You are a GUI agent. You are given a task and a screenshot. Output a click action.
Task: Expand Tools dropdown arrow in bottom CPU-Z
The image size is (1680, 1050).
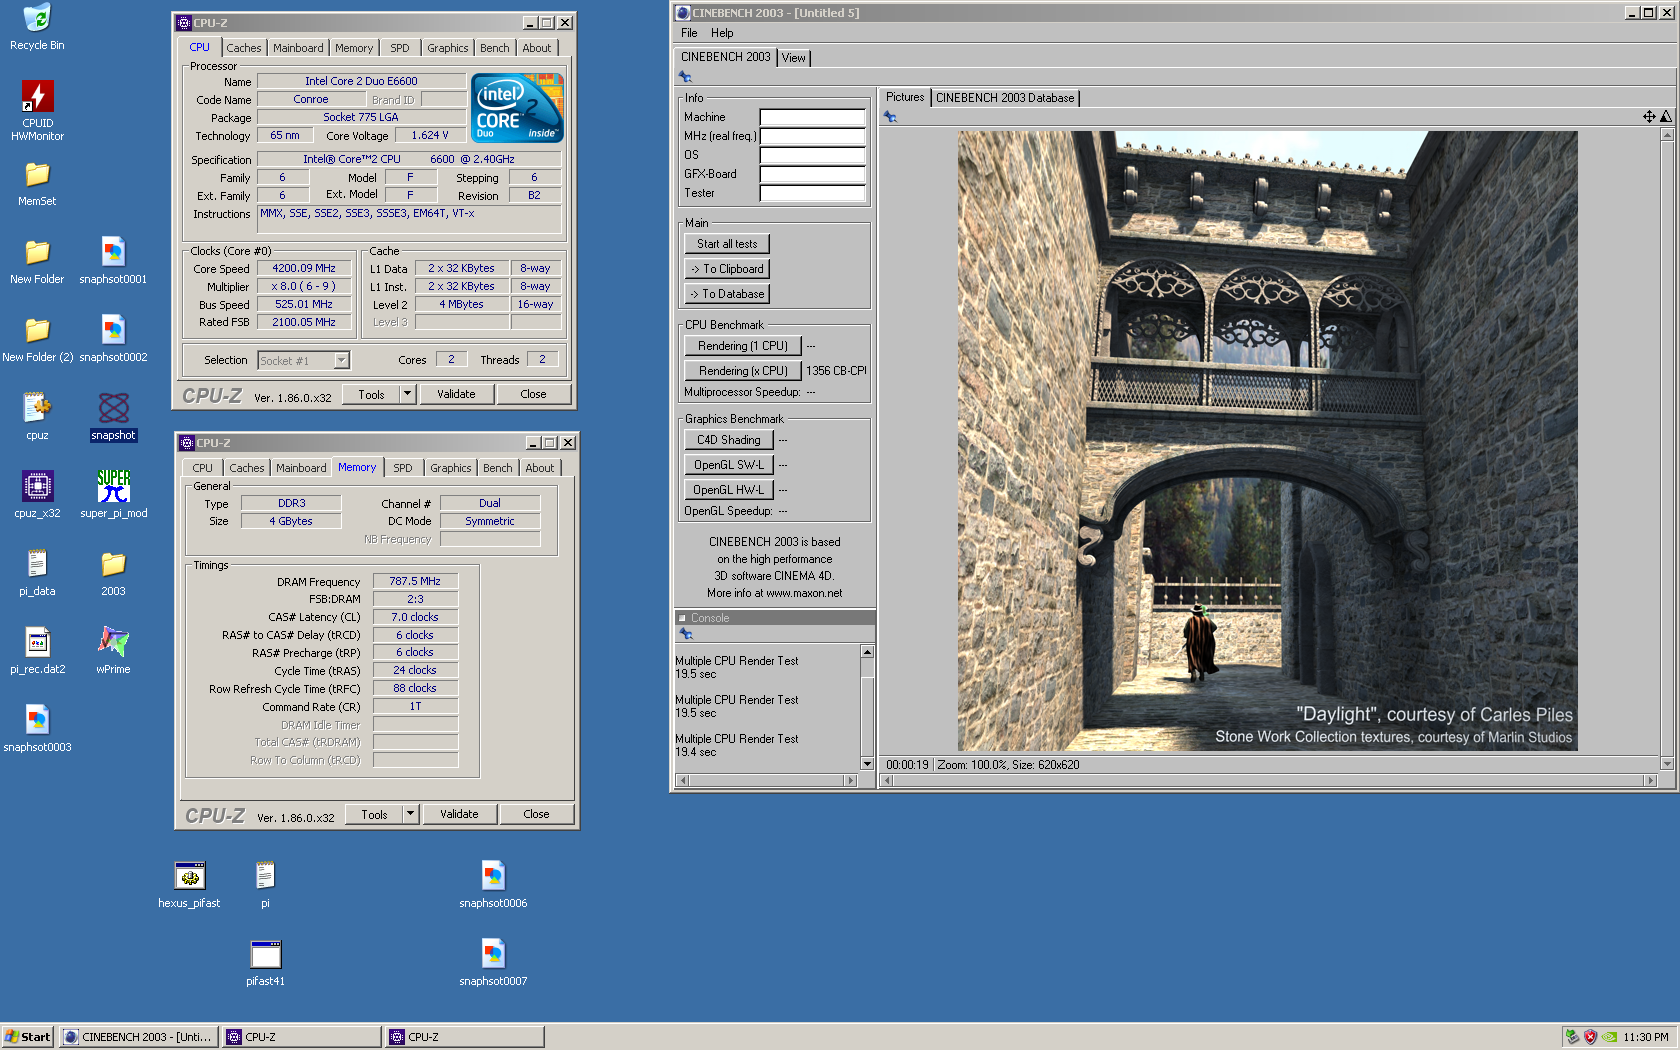point(410,814)
